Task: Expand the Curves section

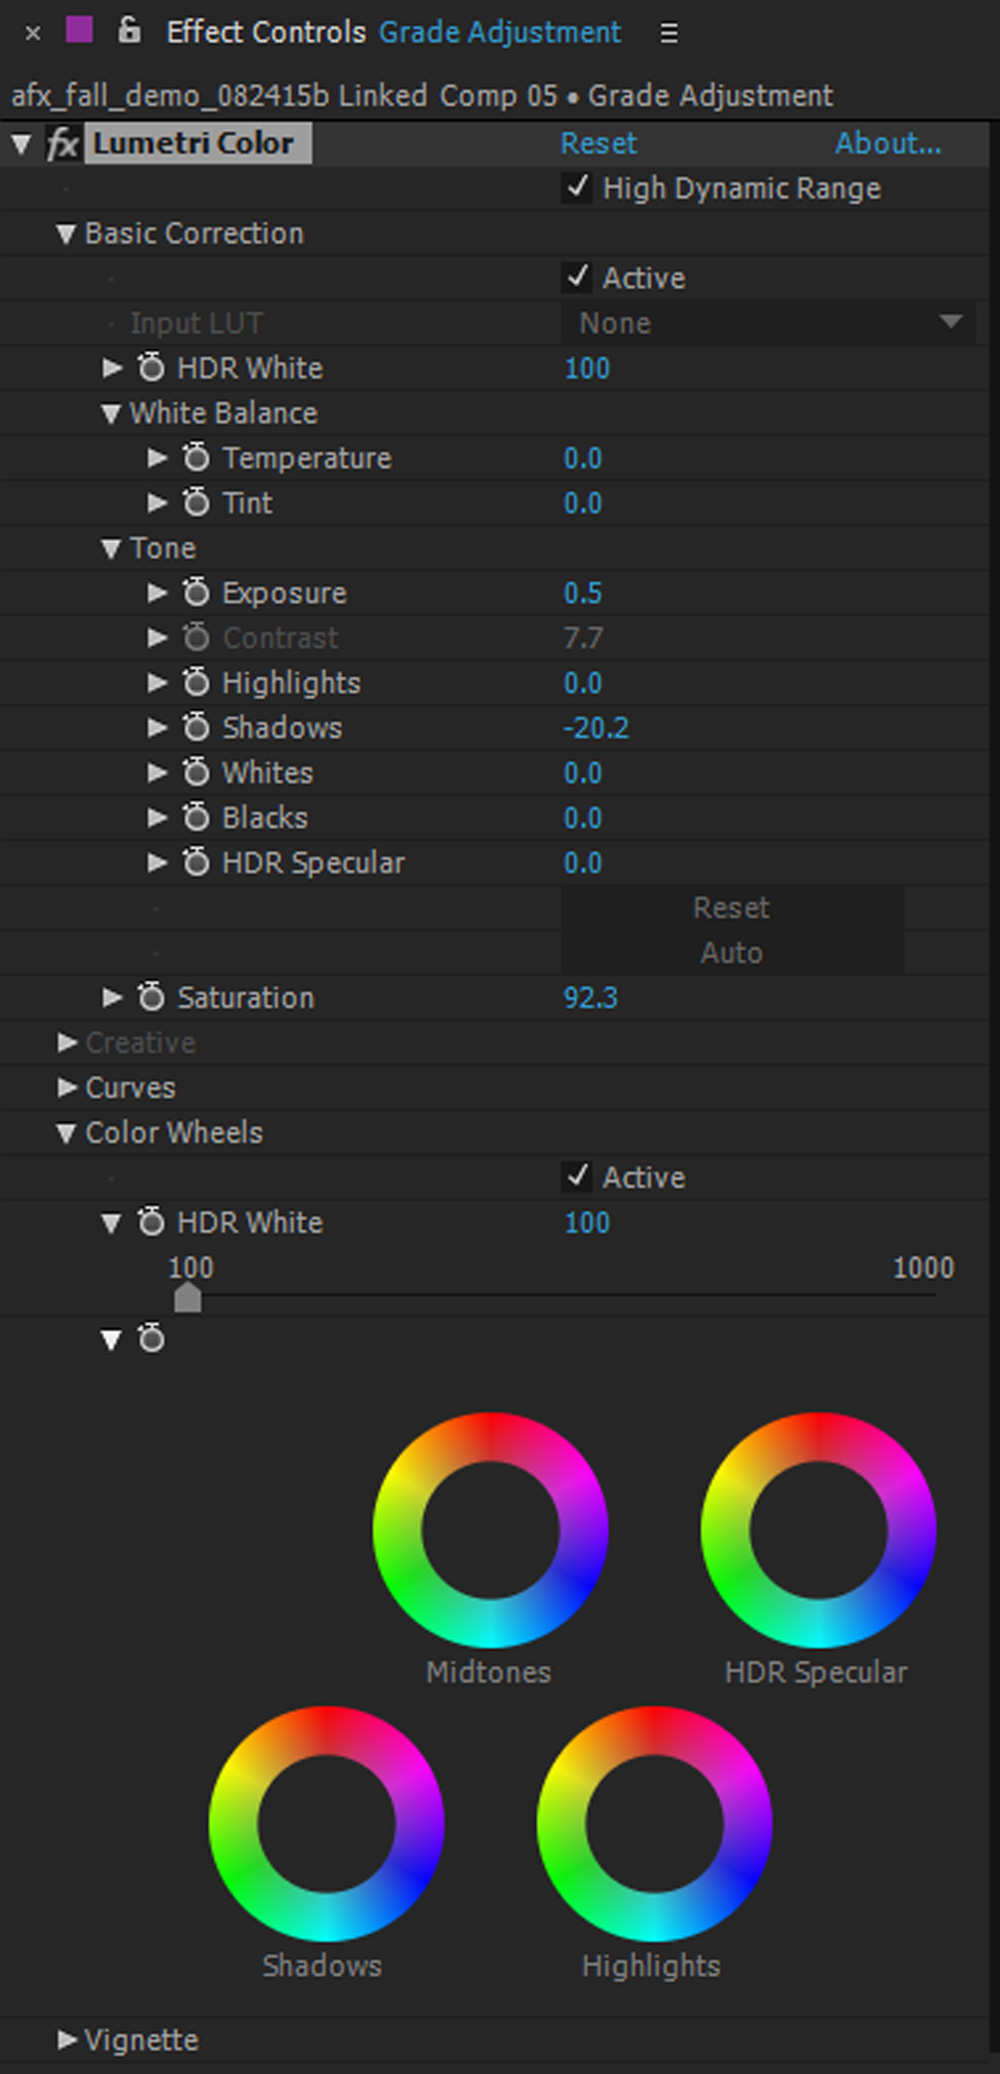Action: 67,1088
